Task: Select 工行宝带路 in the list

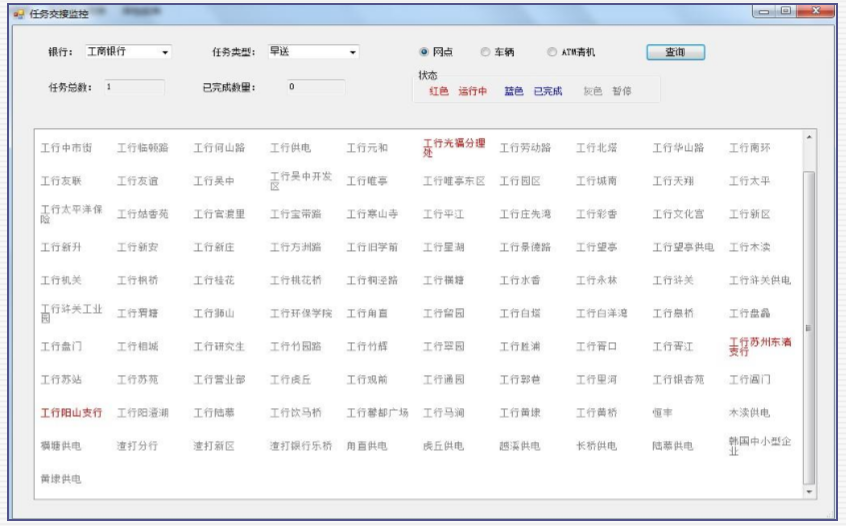Action: [296, 214]
